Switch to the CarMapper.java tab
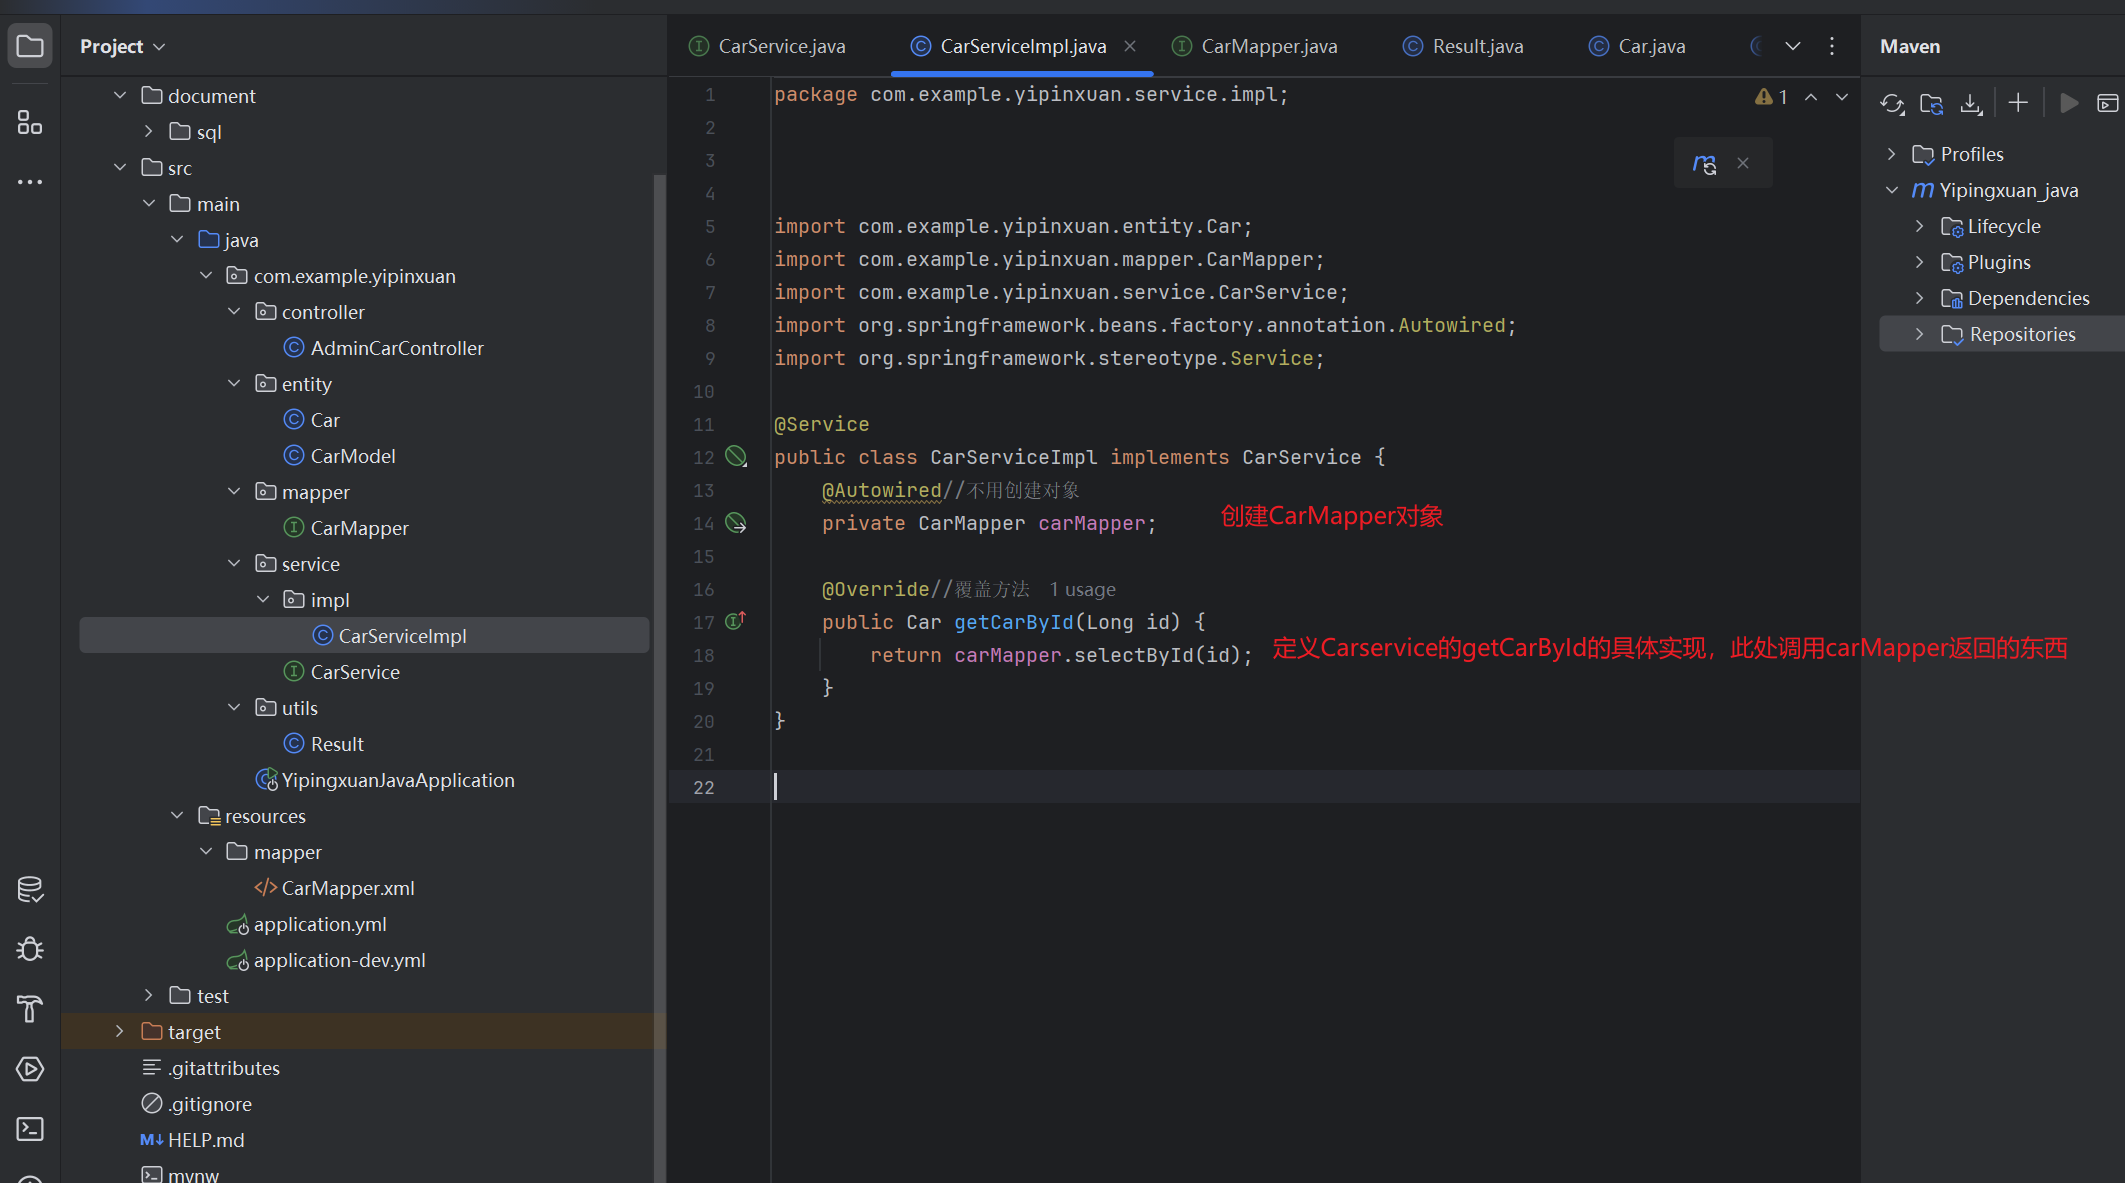 pos(1268,46)
